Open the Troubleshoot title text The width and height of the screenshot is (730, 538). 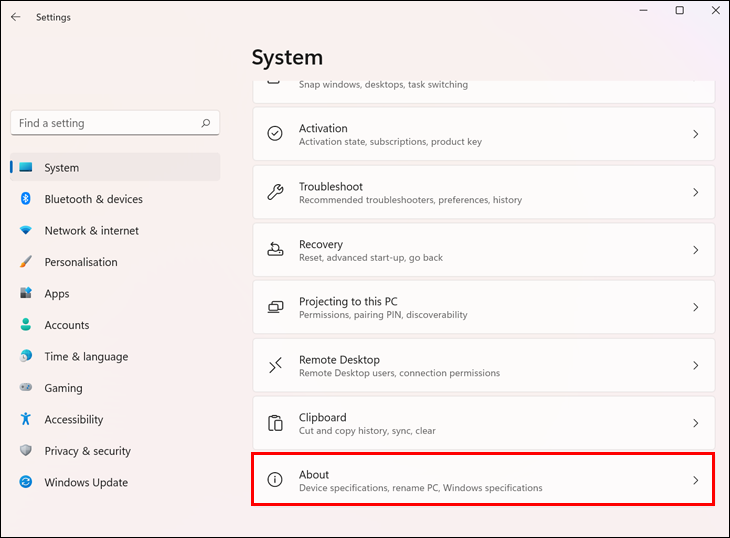[x=331, y=186]
